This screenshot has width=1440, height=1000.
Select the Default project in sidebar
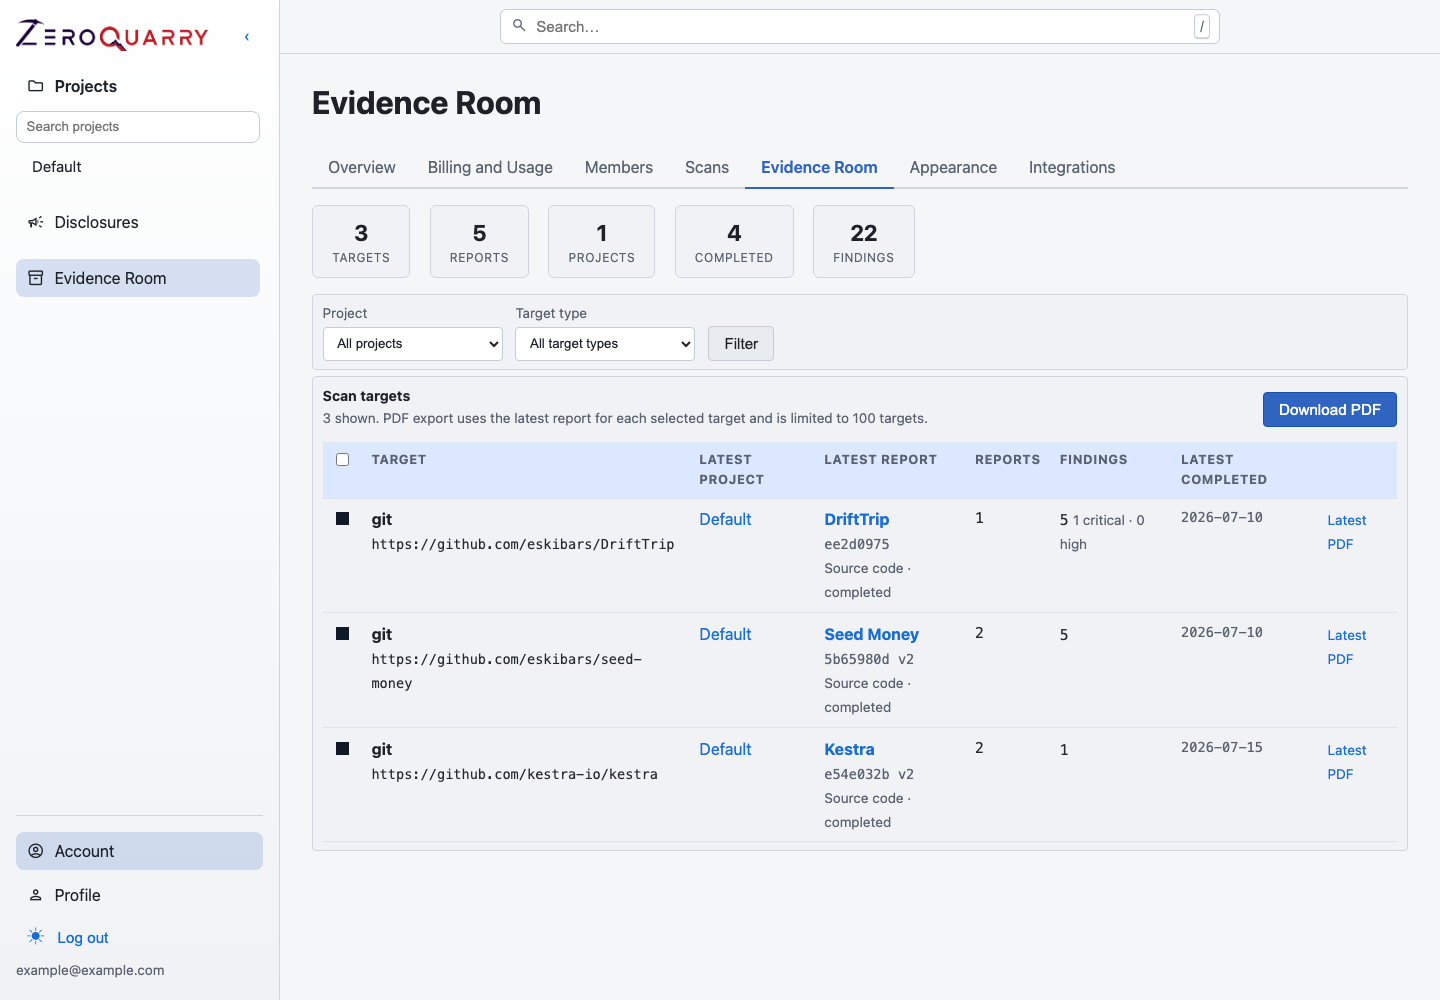(x=57, y=167)
